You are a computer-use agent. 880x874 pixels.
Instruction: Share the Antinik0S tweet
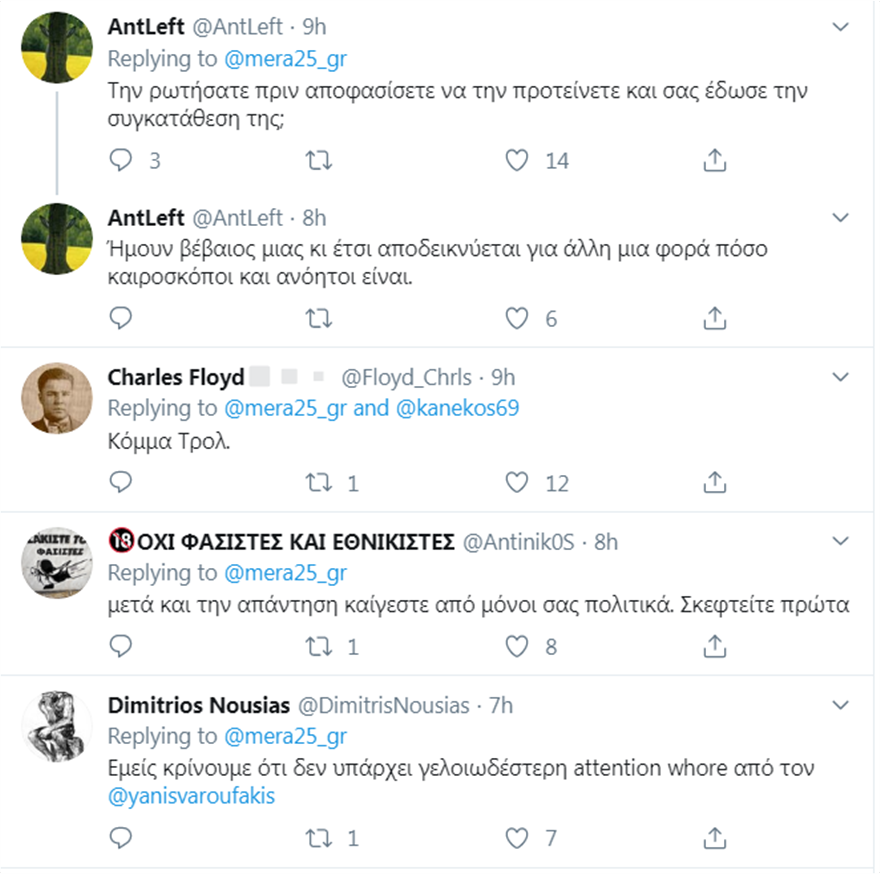click(x=714, y=646)
